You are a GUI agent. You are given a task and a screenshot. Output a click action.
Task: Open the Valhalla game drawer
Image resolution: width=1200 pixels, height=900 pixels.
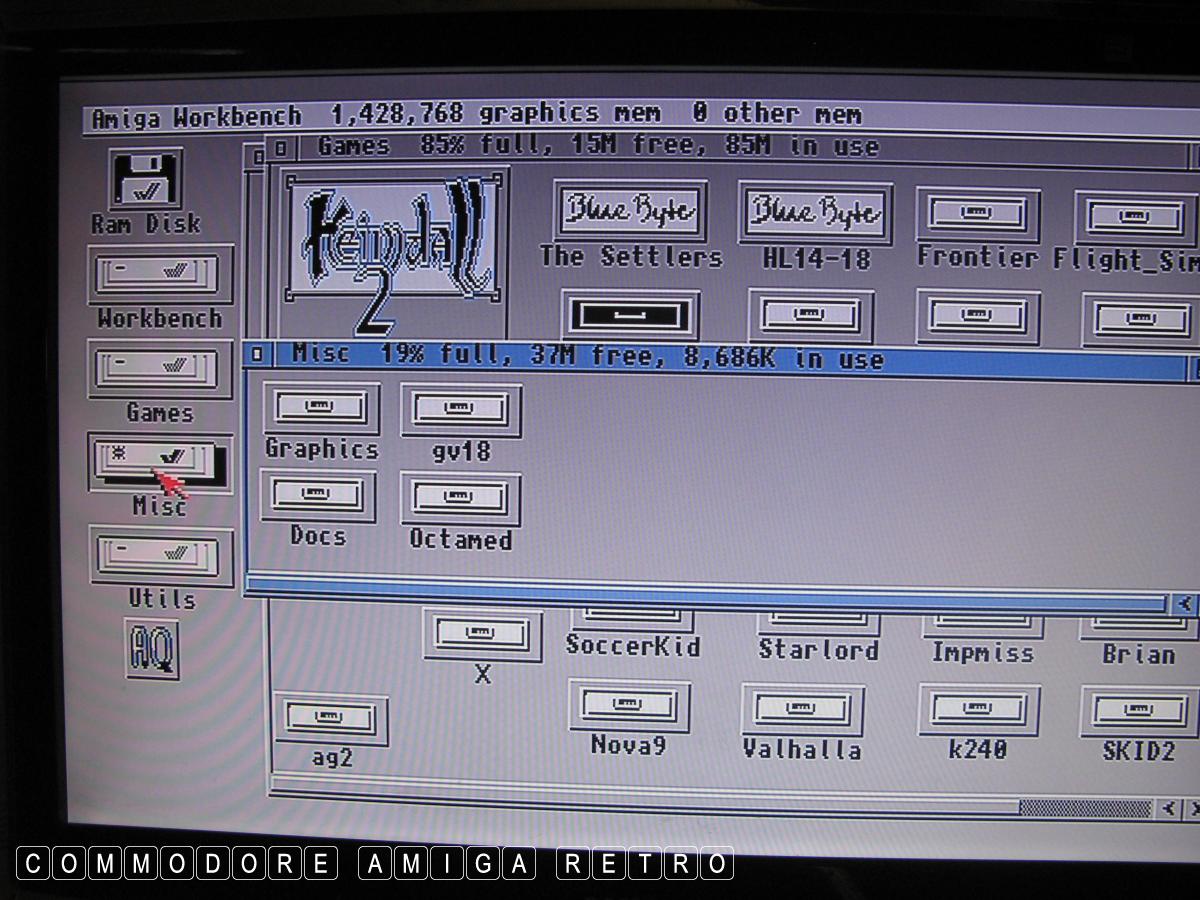coord(802,709)
